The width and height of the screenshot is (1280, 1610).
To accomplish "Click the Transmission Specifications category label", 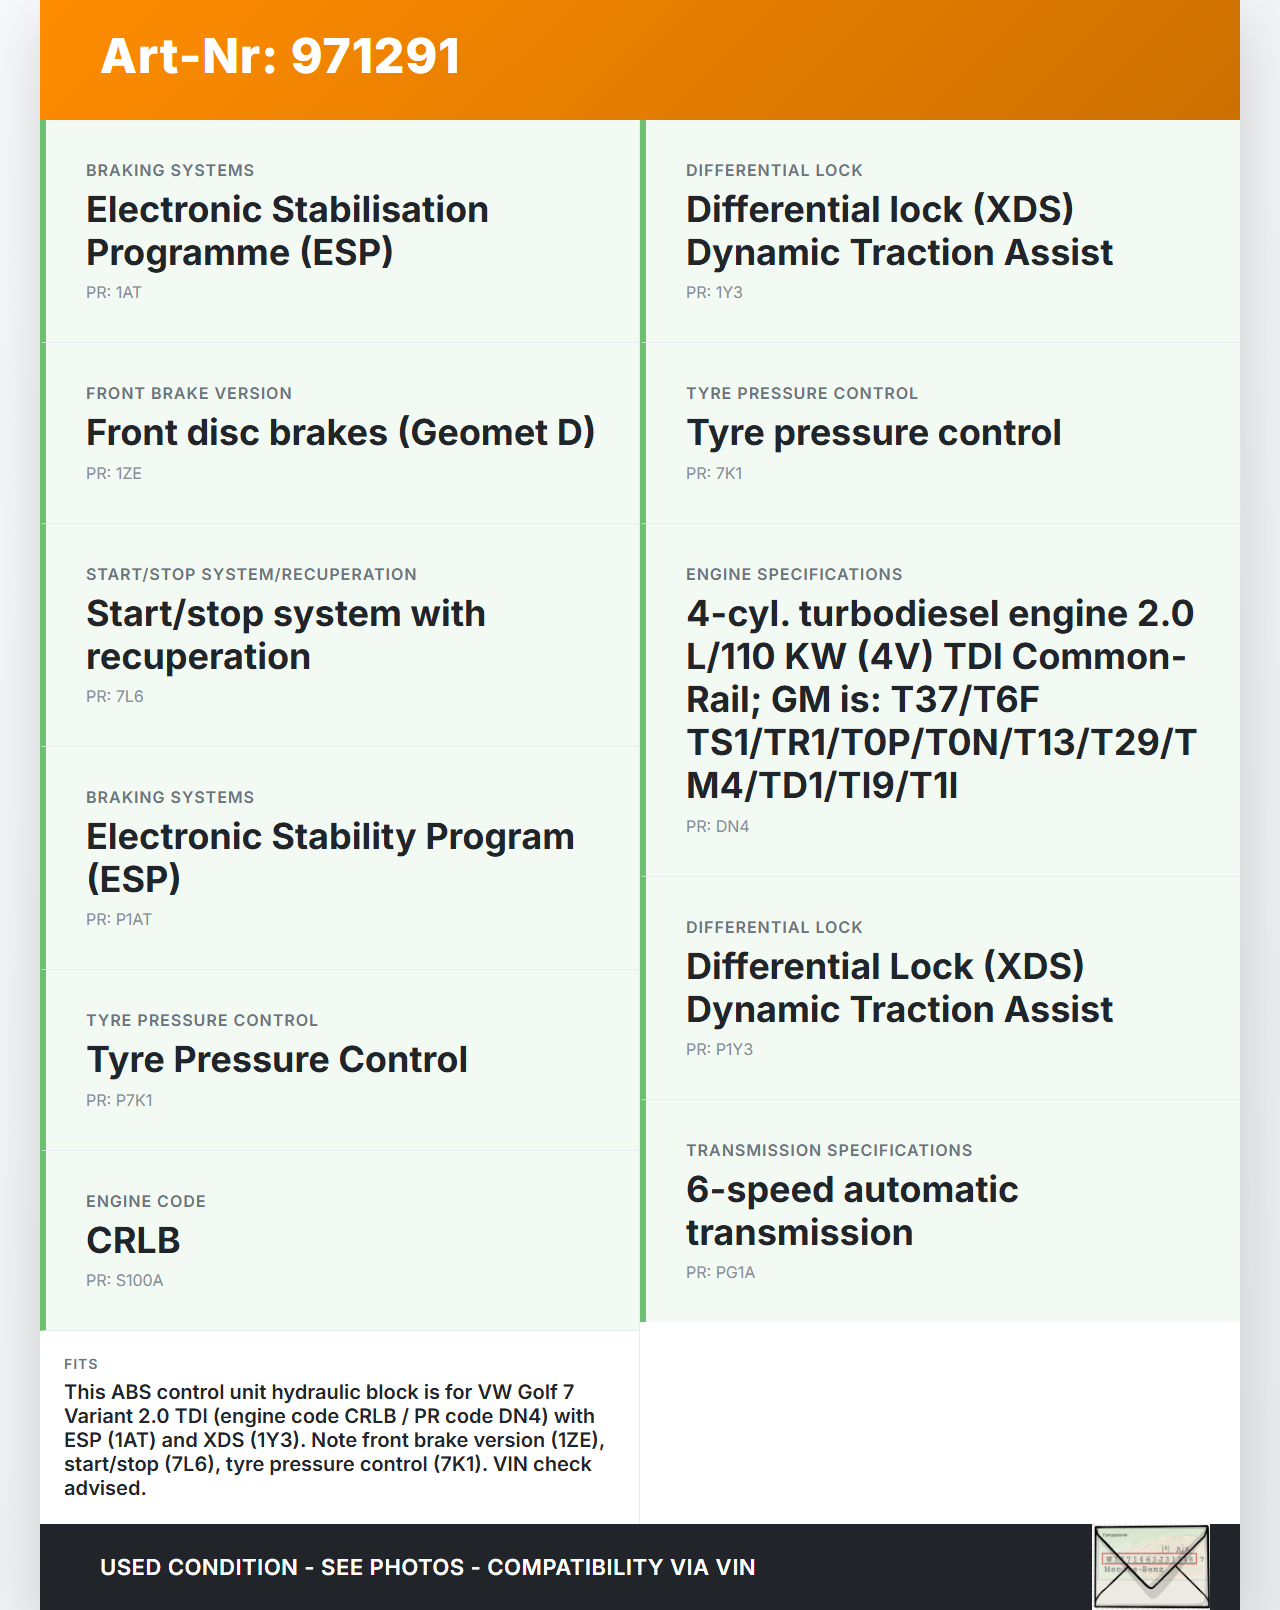I will tap(829, 1151).
